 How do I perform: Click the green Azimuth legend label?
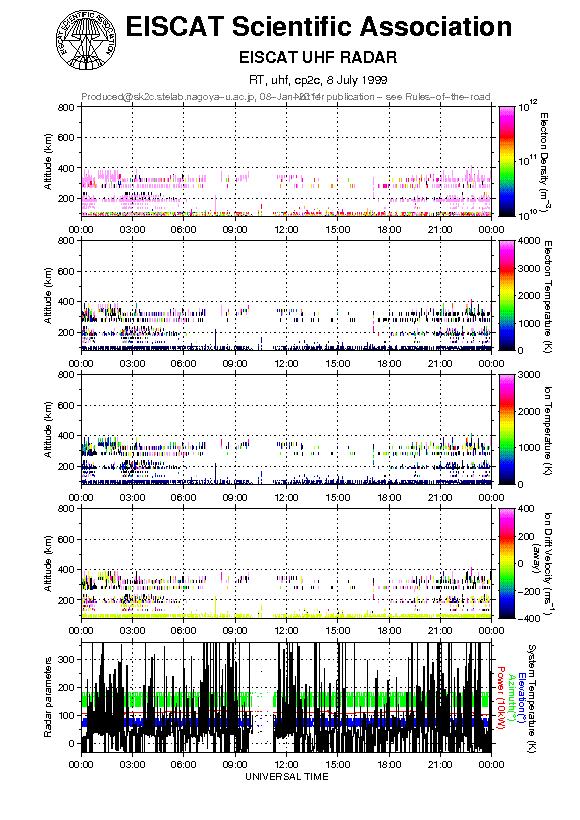tap(511, 698)
